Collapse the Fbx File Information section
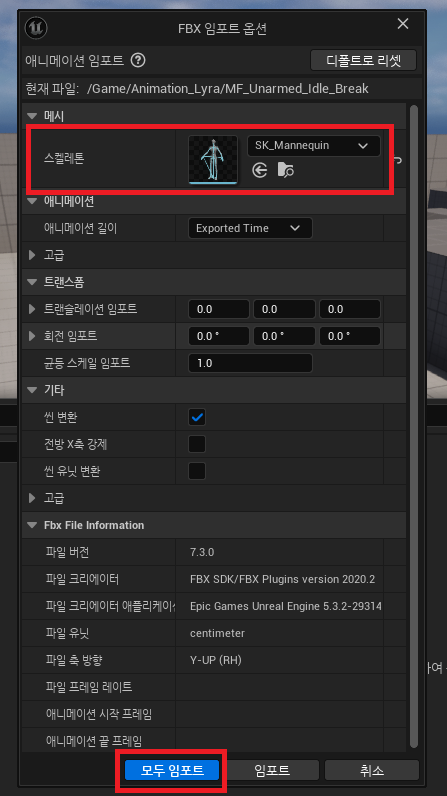This screenshot has width=447, height=796. coord(33,525)
